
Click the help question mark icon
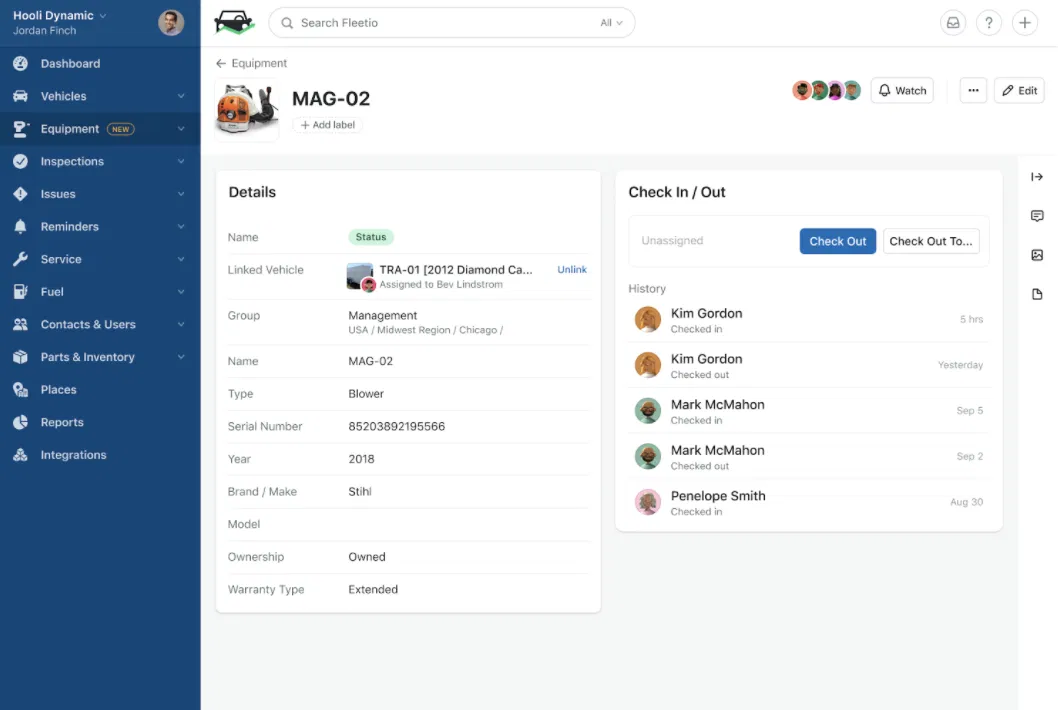[x=989, y=23]
